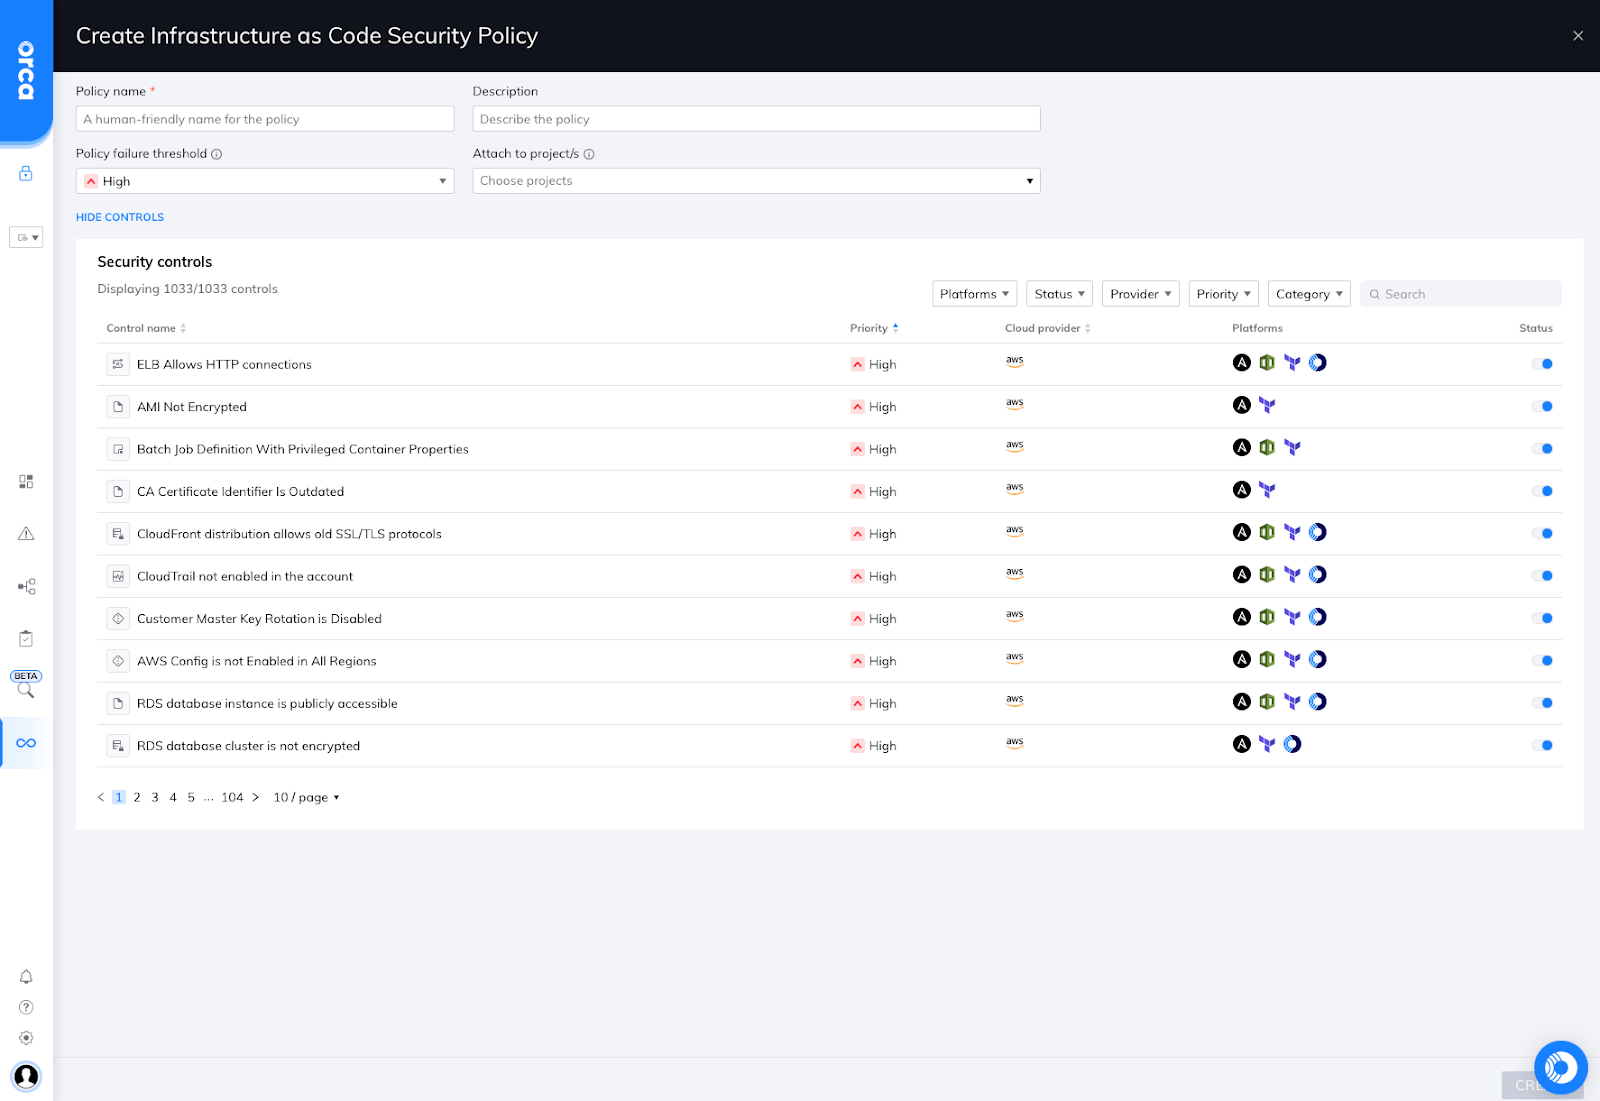Viewport: 1600px width, 1101px height.
Task: Open the Assets sidebar icon
Action: 25,481
